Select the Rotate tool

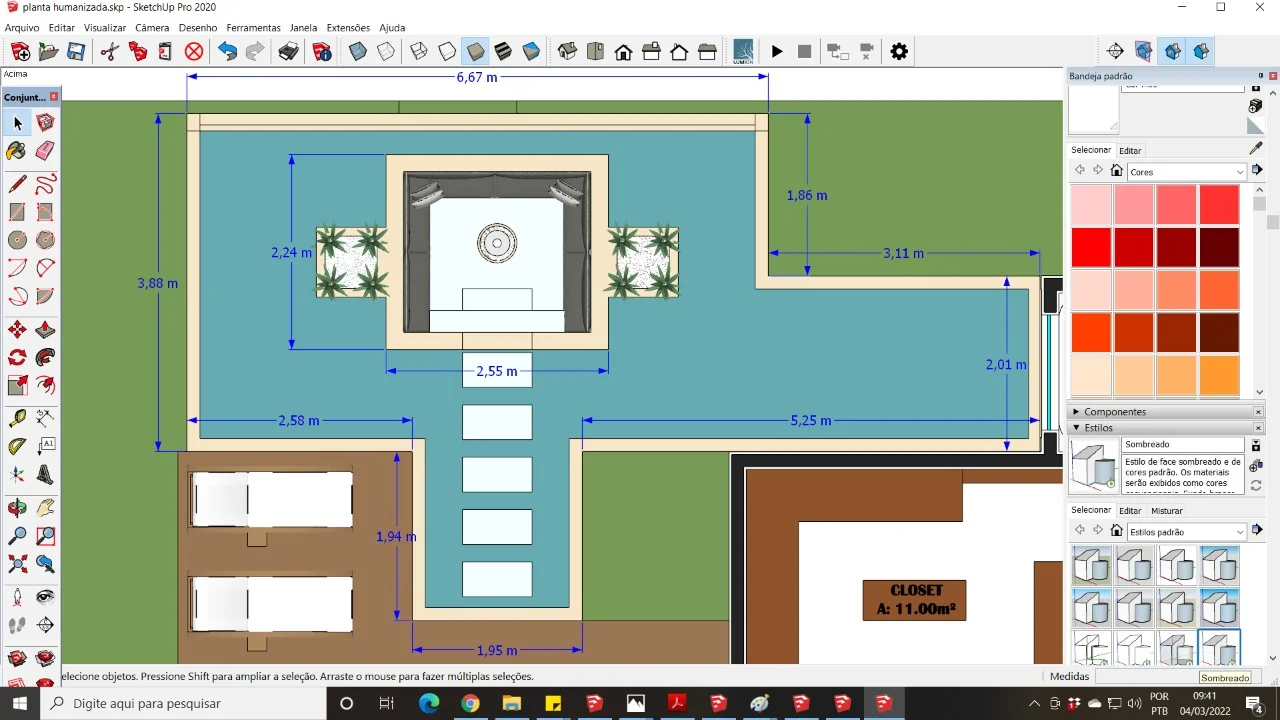[x=17, y=358]
